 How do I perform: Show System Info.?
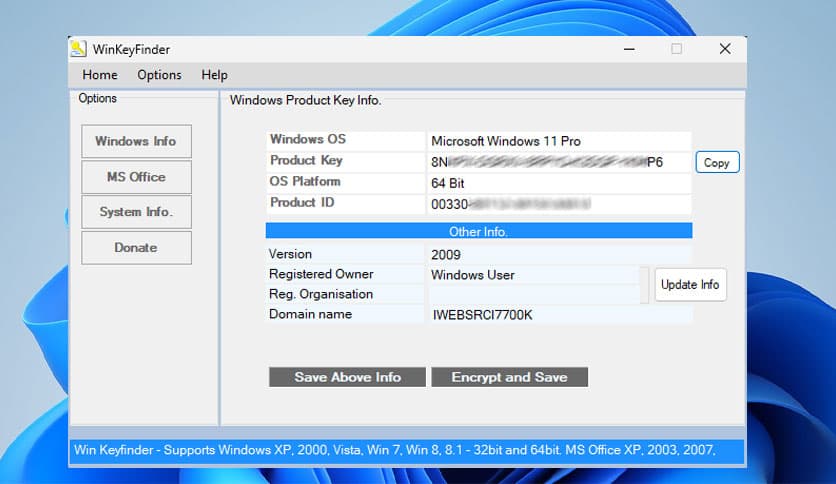136,212
